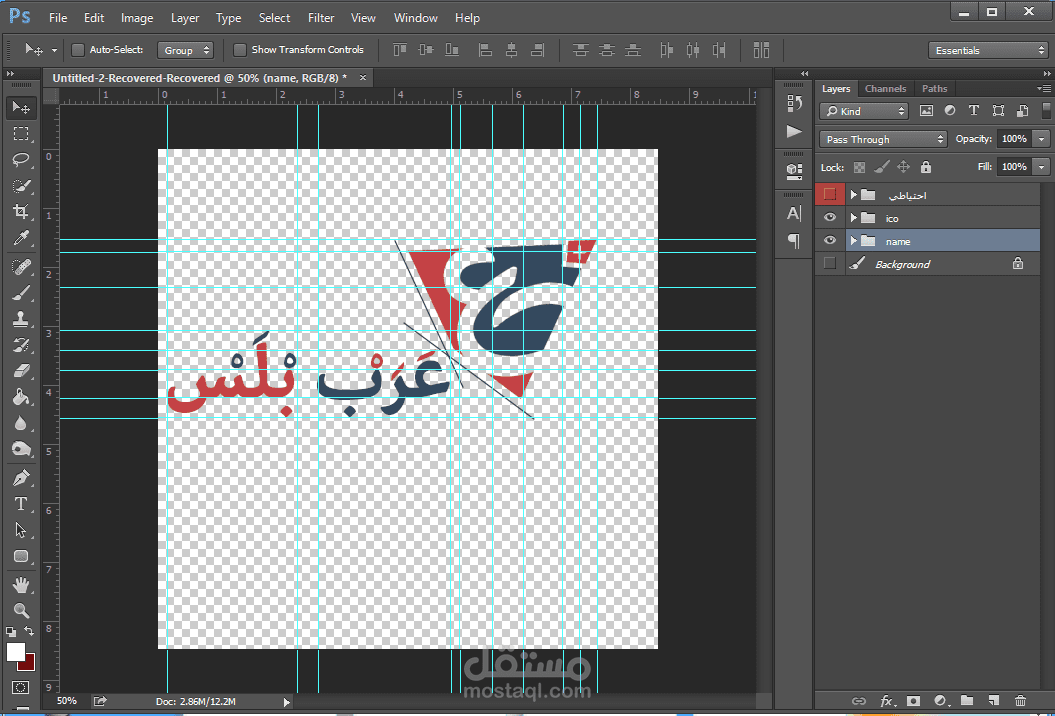Enable Show Transform Controls checkbox
1055x716 pixels.
click(x=240, y=50)
